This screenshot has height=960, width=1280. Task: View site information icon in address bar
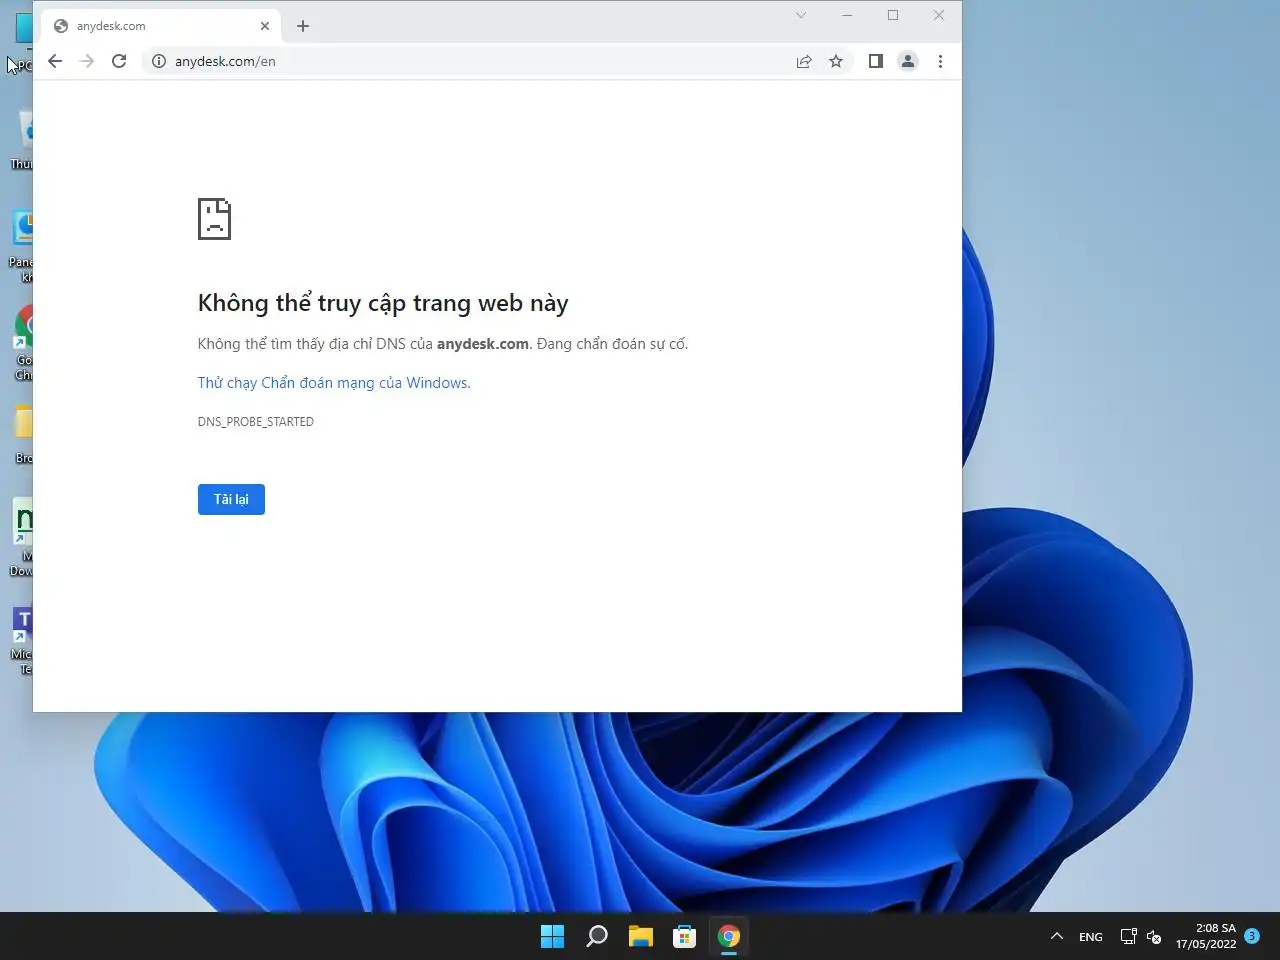(x=158, y=61)
